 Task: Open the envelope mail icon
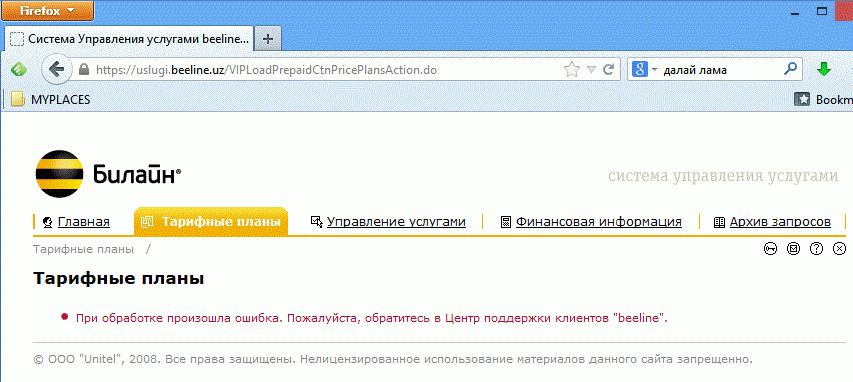(794, 249)
